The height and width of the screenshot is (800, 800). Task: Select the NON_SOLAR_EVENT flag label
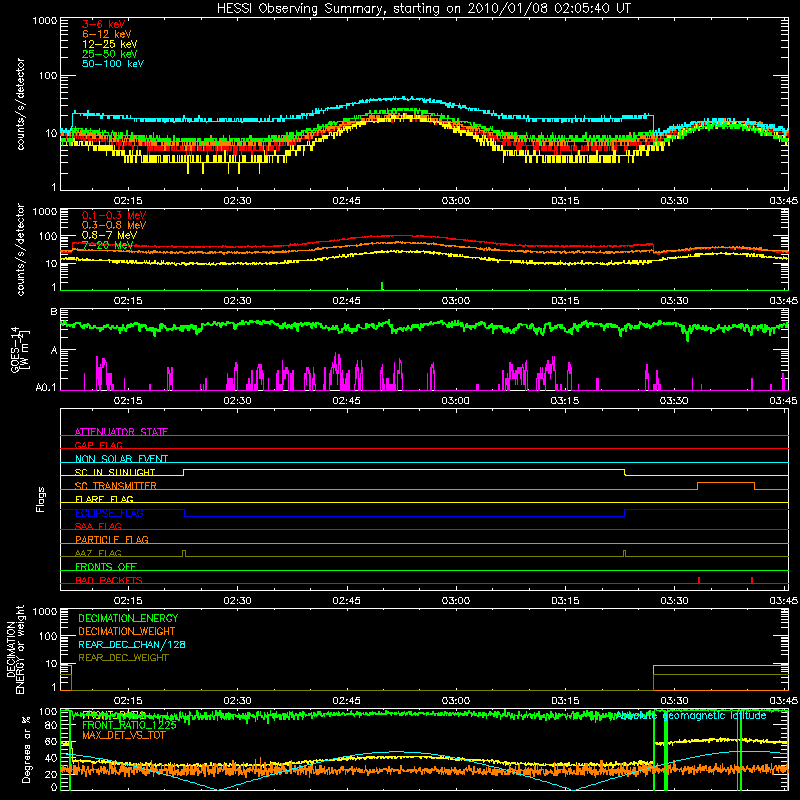(x=121, y=459)
